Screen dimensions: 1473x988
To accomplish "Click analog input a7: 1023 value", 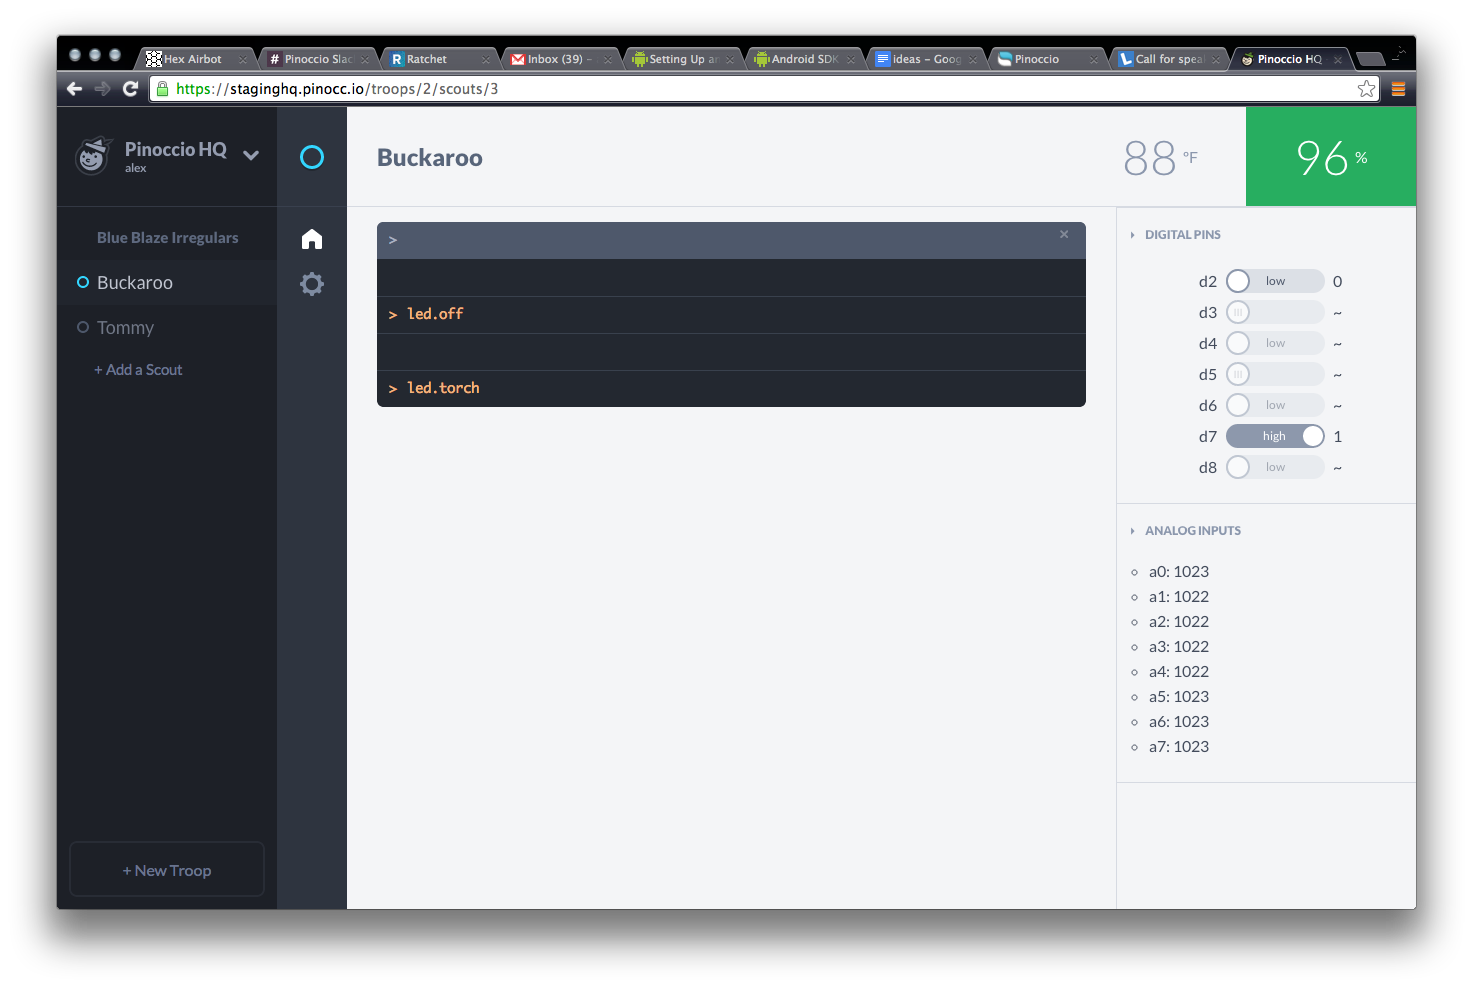I will 1179,747.
